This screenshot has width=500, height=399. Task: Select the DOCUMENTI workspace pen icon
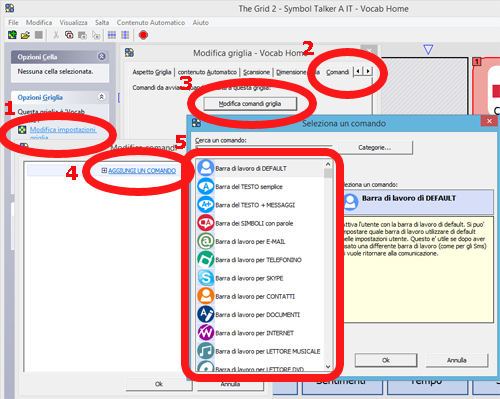(206, 314)
